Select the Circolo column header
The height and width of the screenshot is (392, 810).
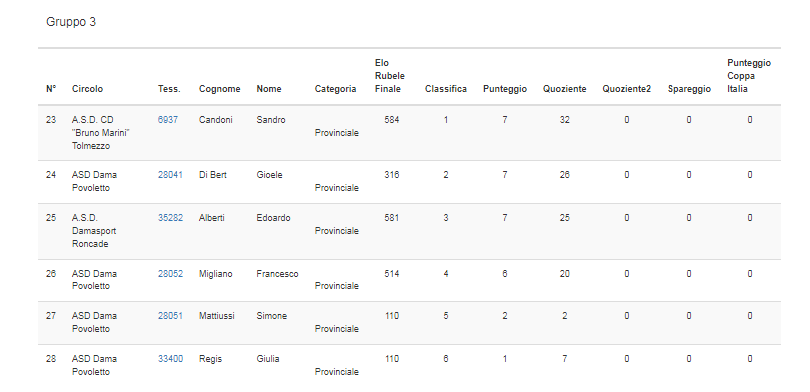point(87,89)
